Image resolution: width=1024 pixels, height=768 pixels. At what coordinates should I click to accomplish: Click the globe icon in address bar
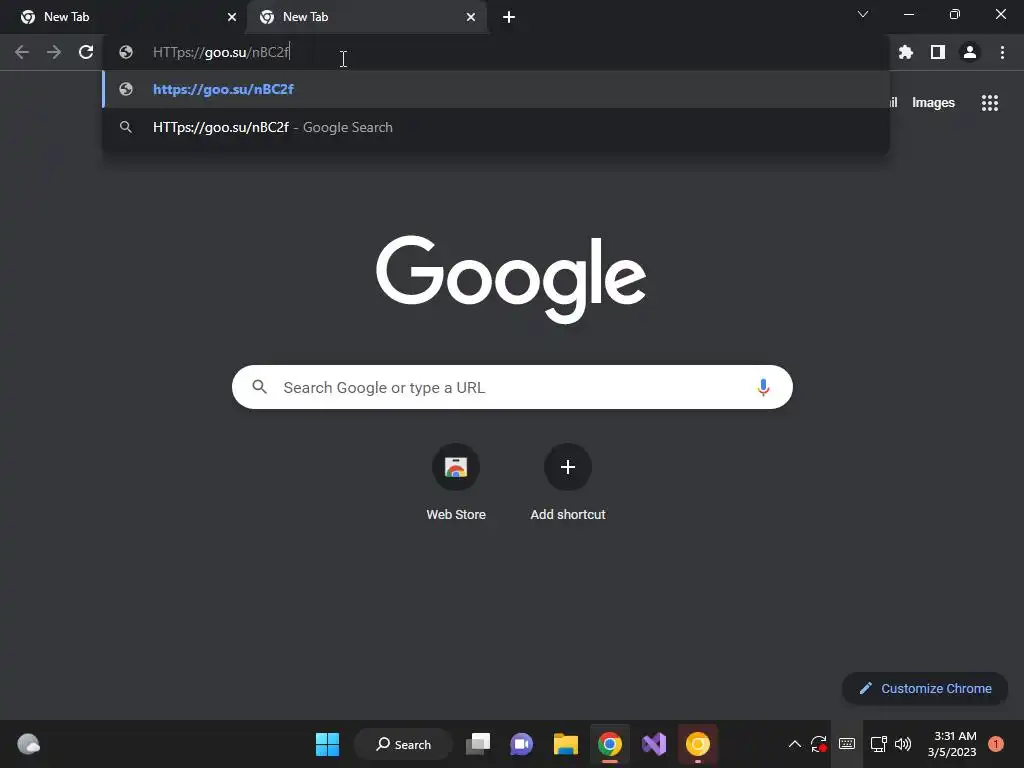pos(126,52)
